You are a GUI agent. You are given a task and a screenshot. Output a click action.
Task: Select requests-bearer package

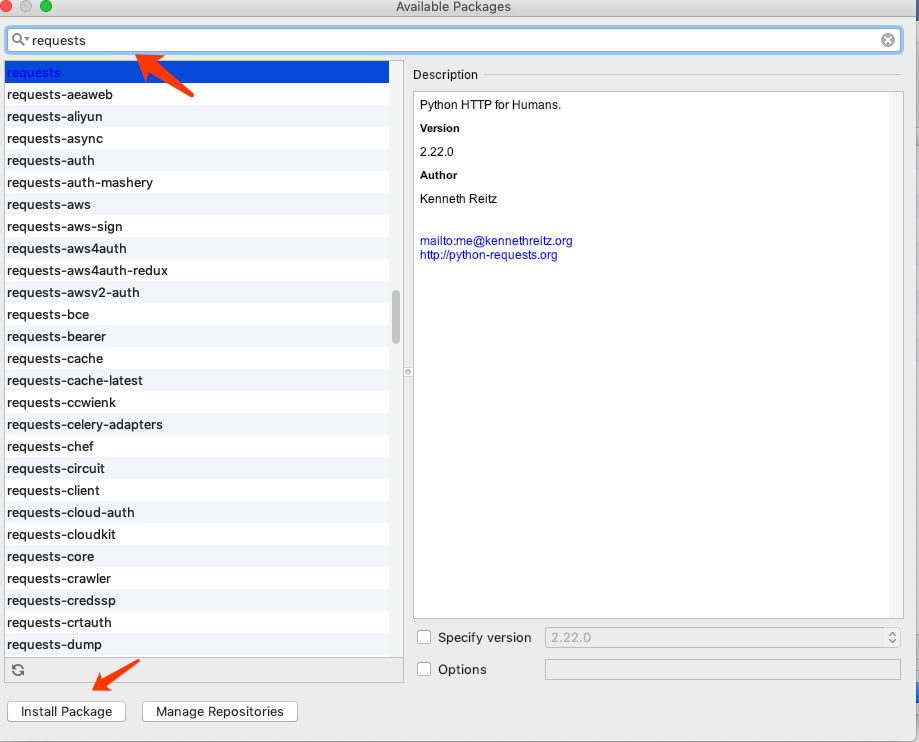click(x=197, y=336)
